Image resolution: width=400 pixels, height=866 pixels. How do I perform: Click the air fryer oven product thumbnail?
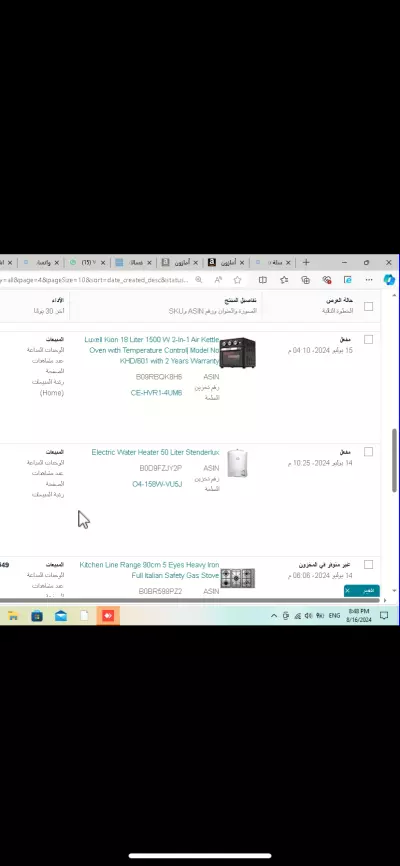point(238,352)
